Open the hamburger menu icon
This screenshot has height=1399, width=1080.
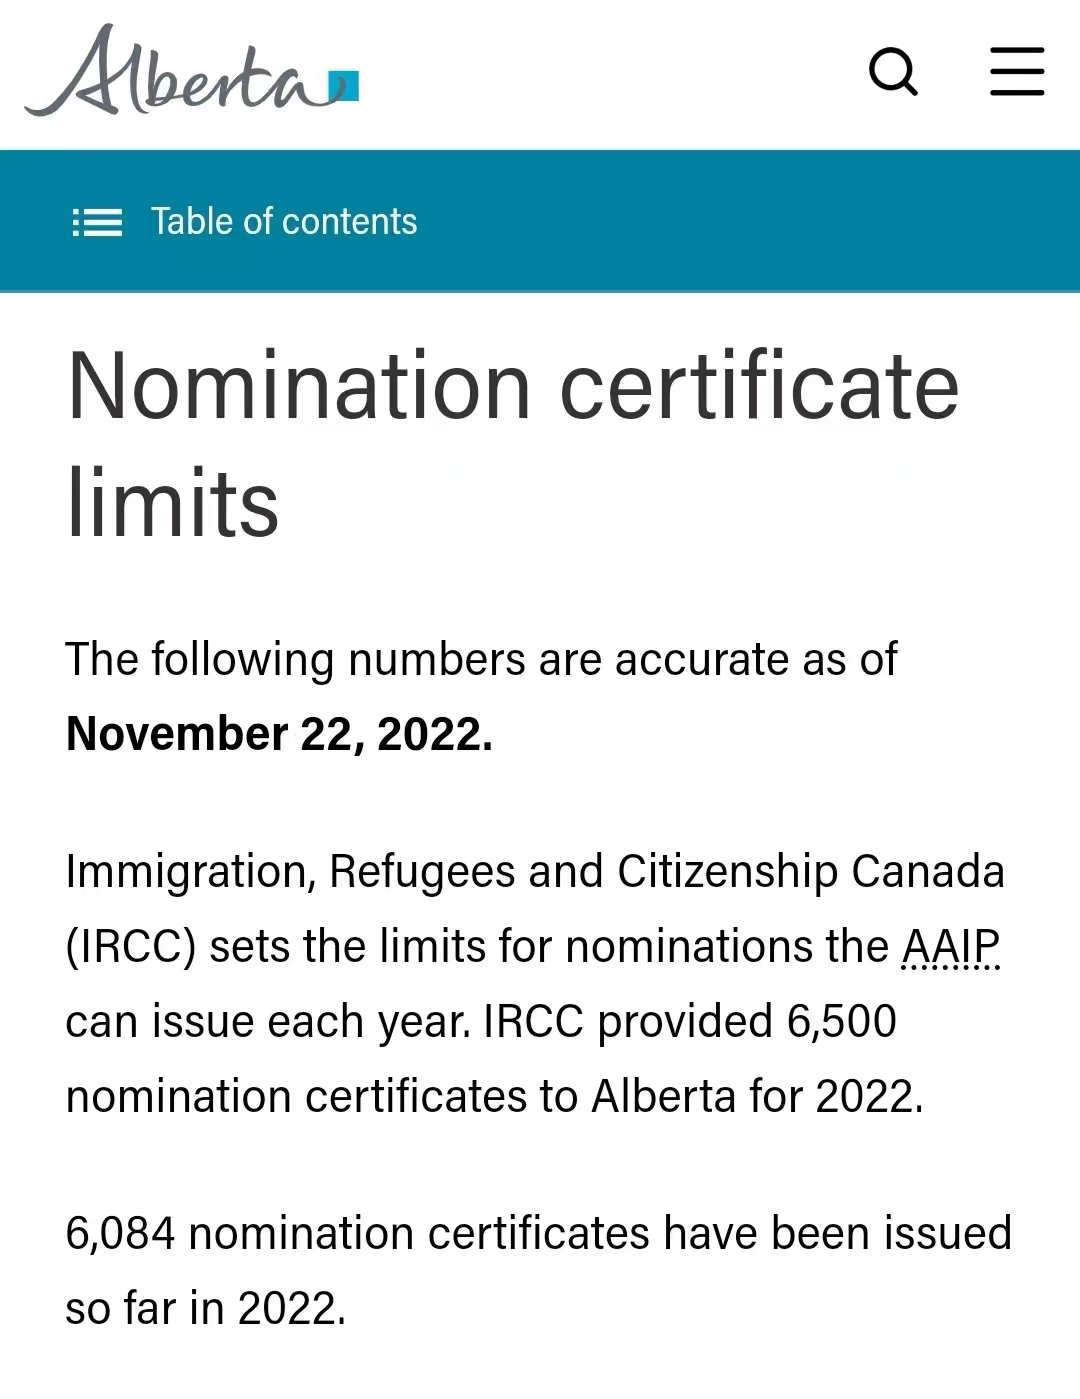(1017, 71)
